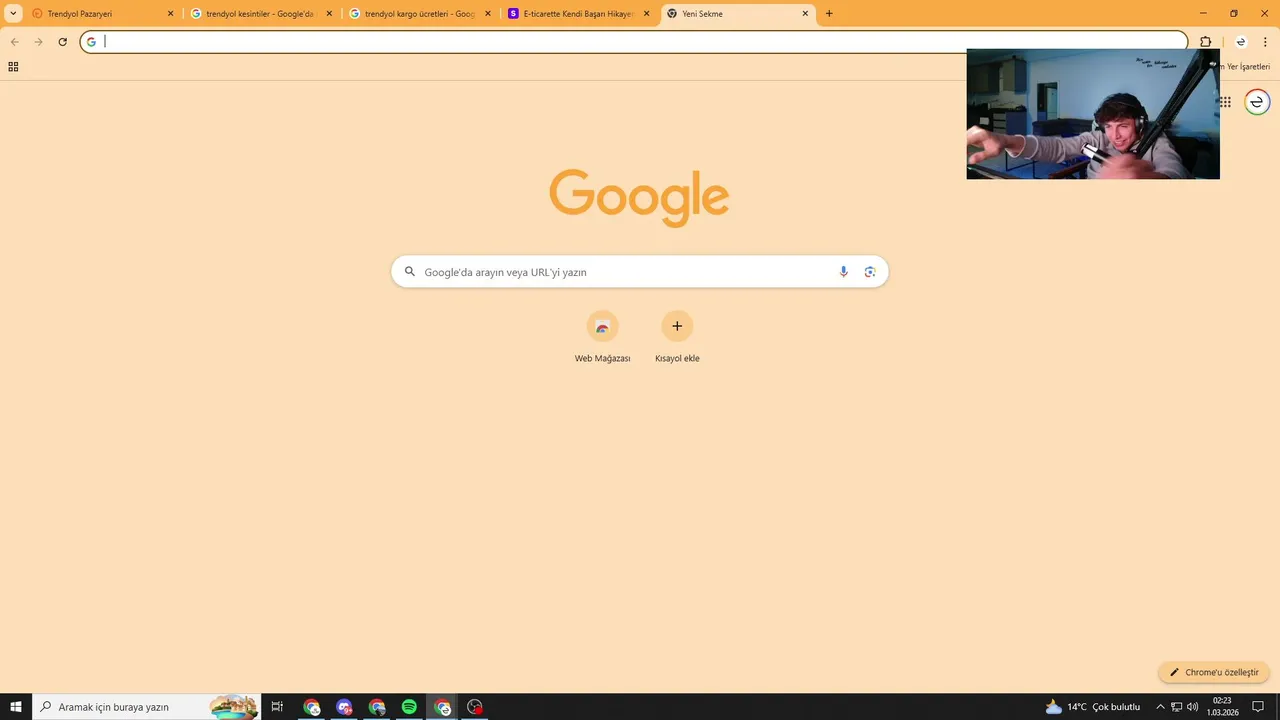This screenshot has height=720, width=1280.
Task: Open the network status tray icon
Action: [x=1177, y=707]
